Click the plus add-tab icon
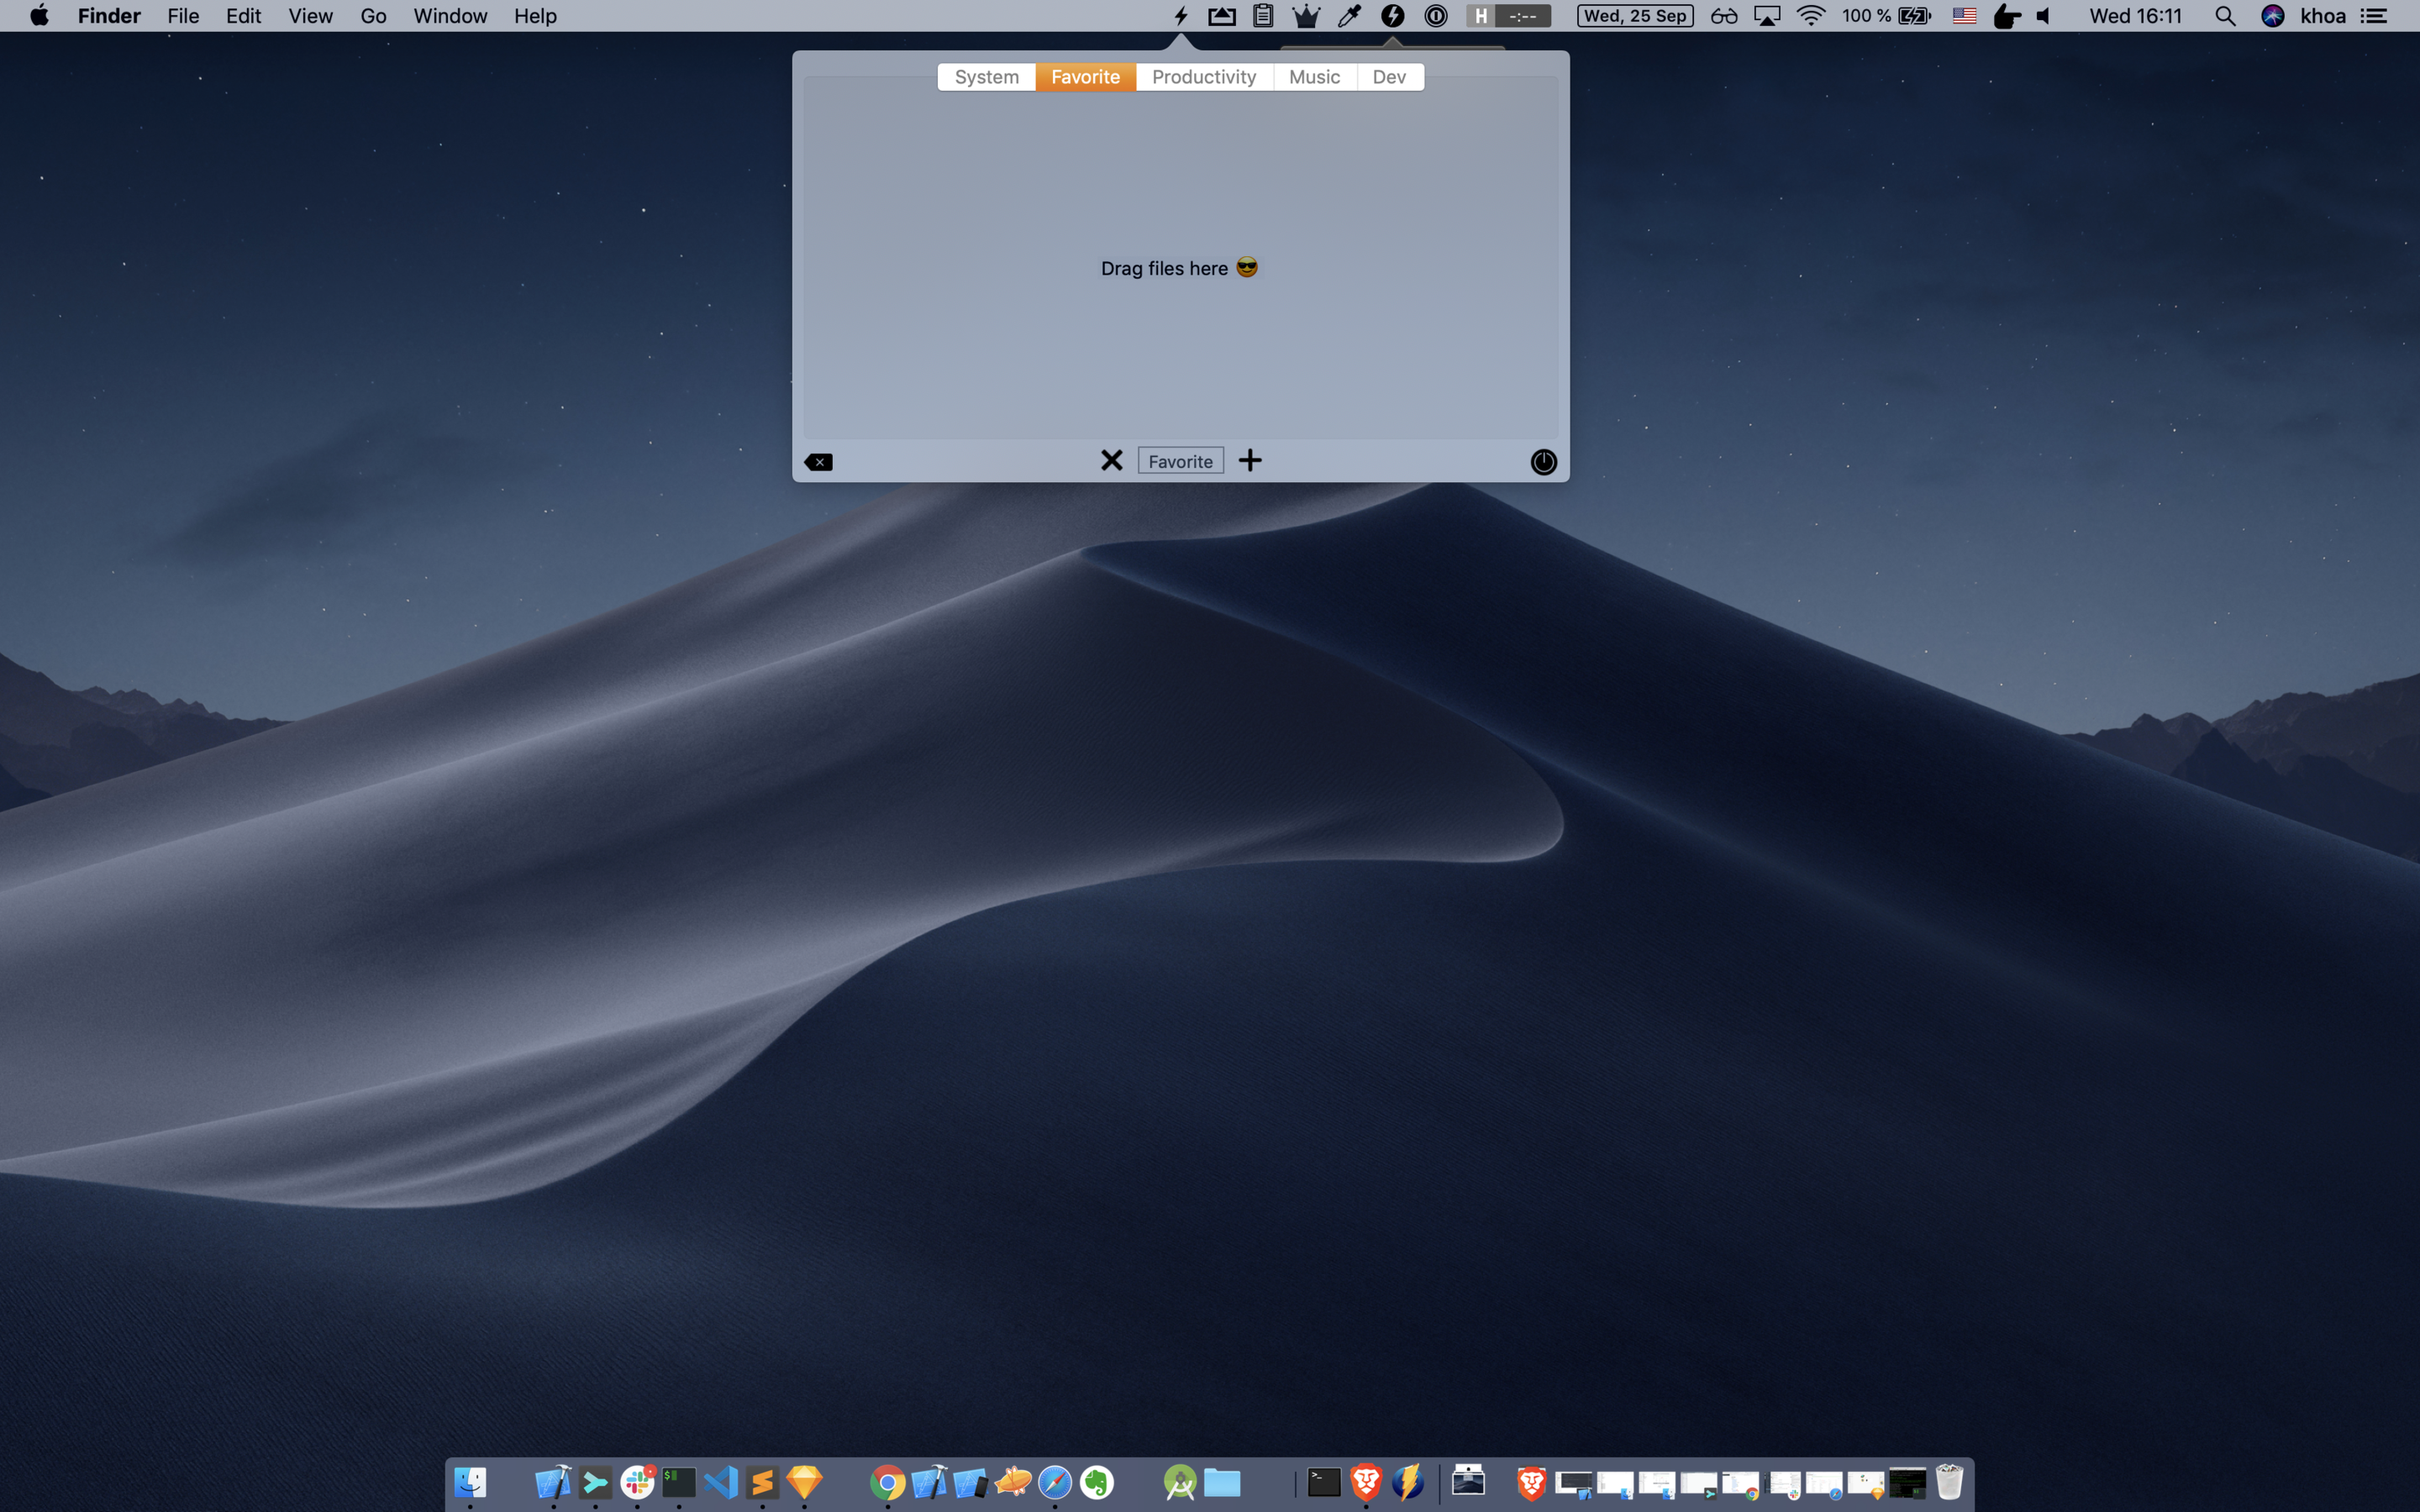The height and width of the screenshot is (1512, 2420). point(1250,460)
